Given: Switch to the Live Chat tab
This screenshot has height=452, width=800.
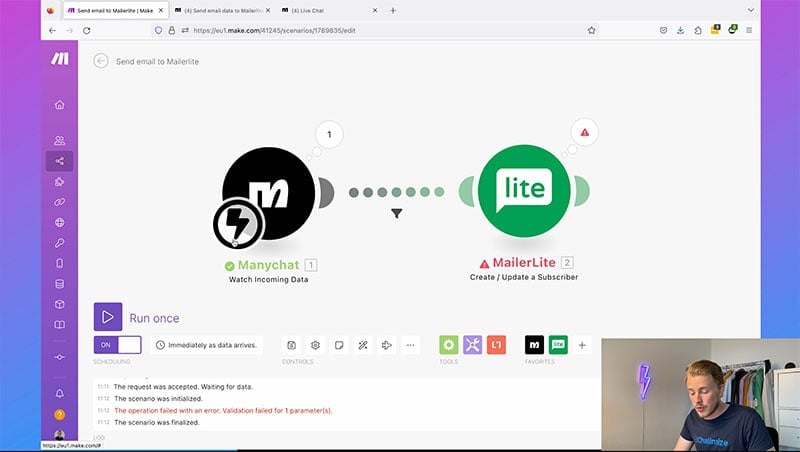Looking at the screenshot, I should click(330, 10).
